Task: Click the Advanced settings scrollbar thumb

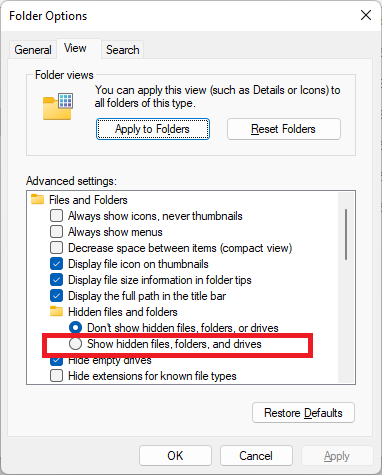Action: coord(346,234)
